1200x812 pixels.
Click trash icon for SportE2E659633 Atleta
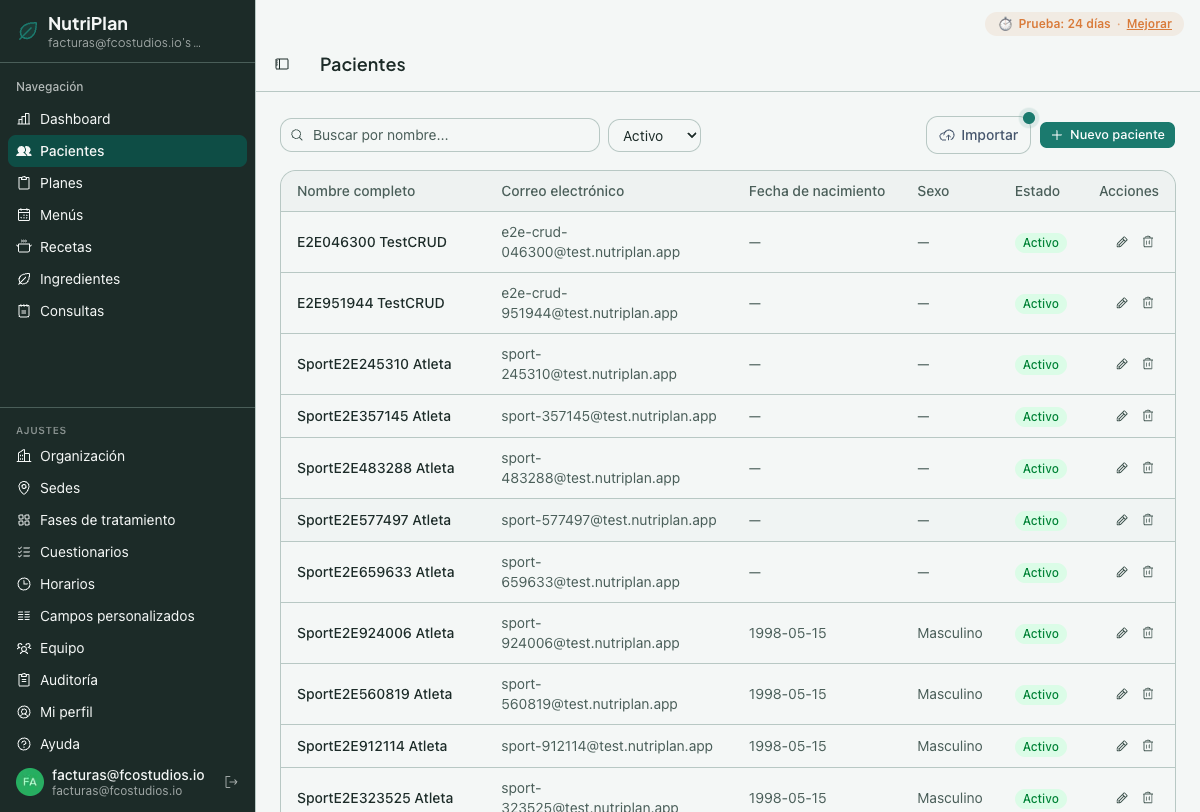coord(1148,572)
